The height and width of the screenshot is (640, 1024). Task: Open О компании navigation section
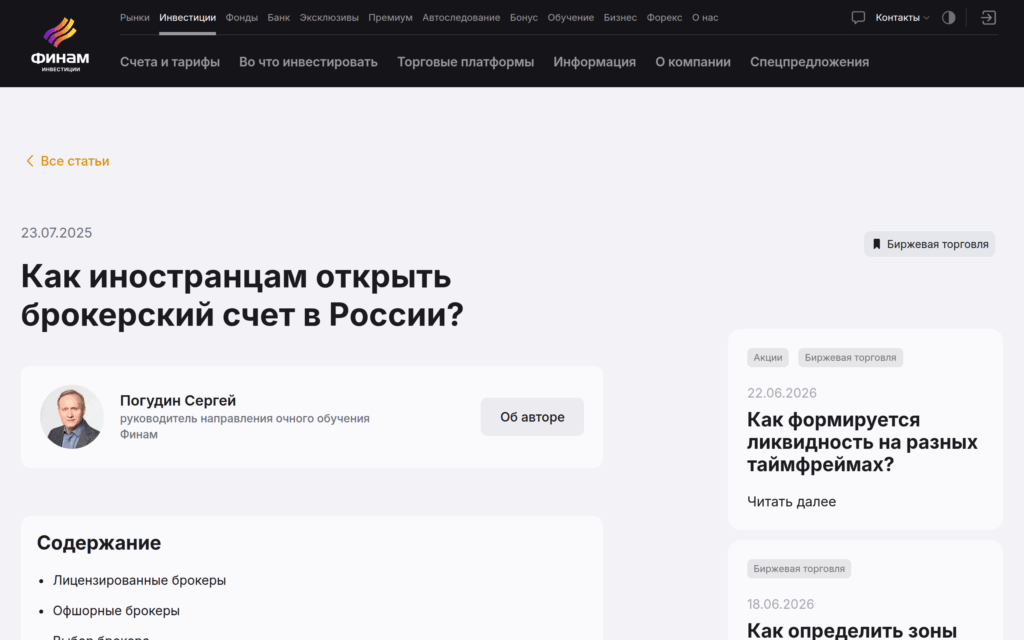(x=693, y=62)
